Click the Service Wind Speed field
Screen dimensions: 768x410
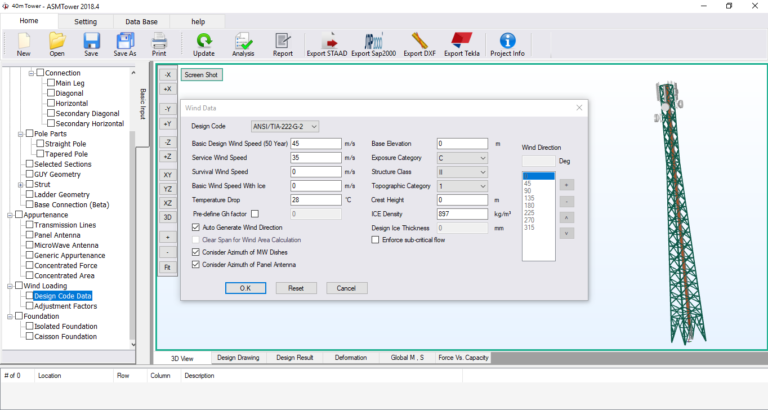pos(316,158)
